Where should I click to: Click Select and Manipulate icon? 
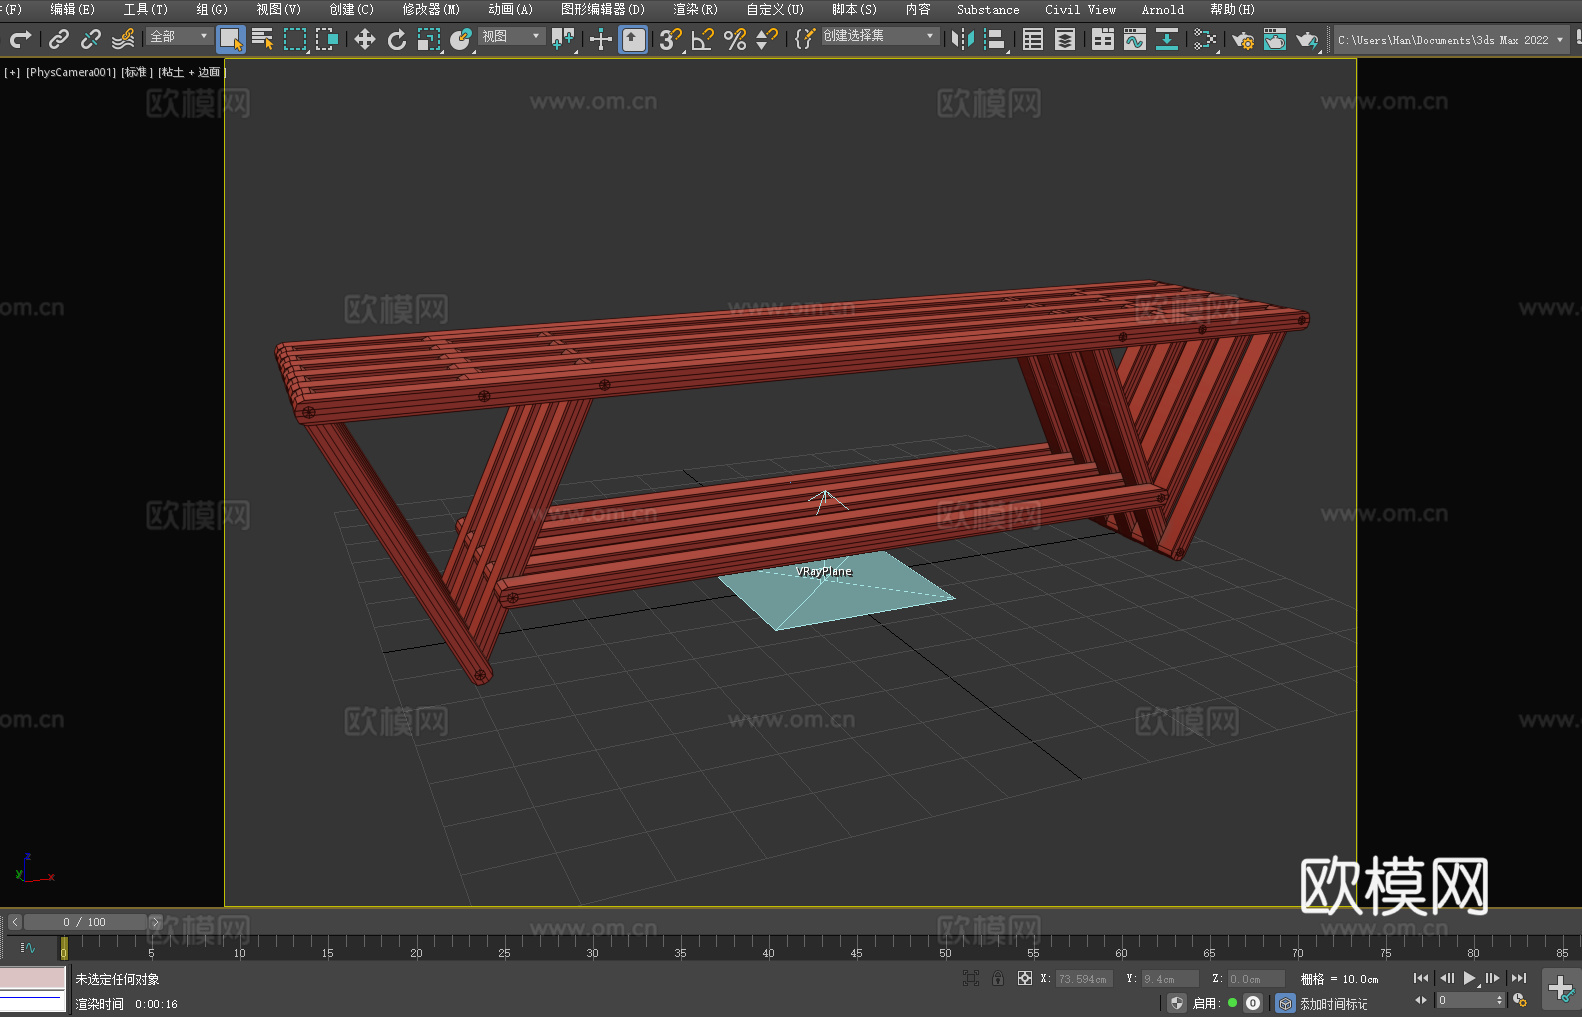click(x=601, y=39)
